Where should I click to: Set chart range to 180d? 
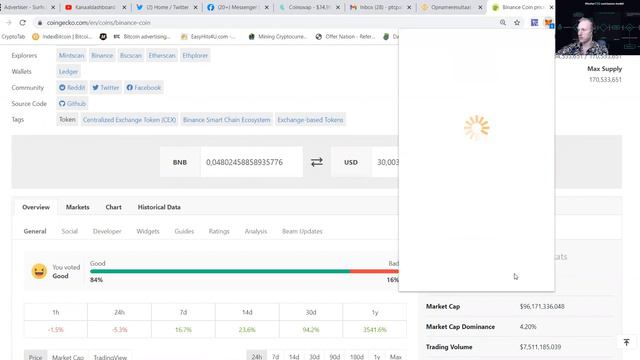tap(357, 357)
